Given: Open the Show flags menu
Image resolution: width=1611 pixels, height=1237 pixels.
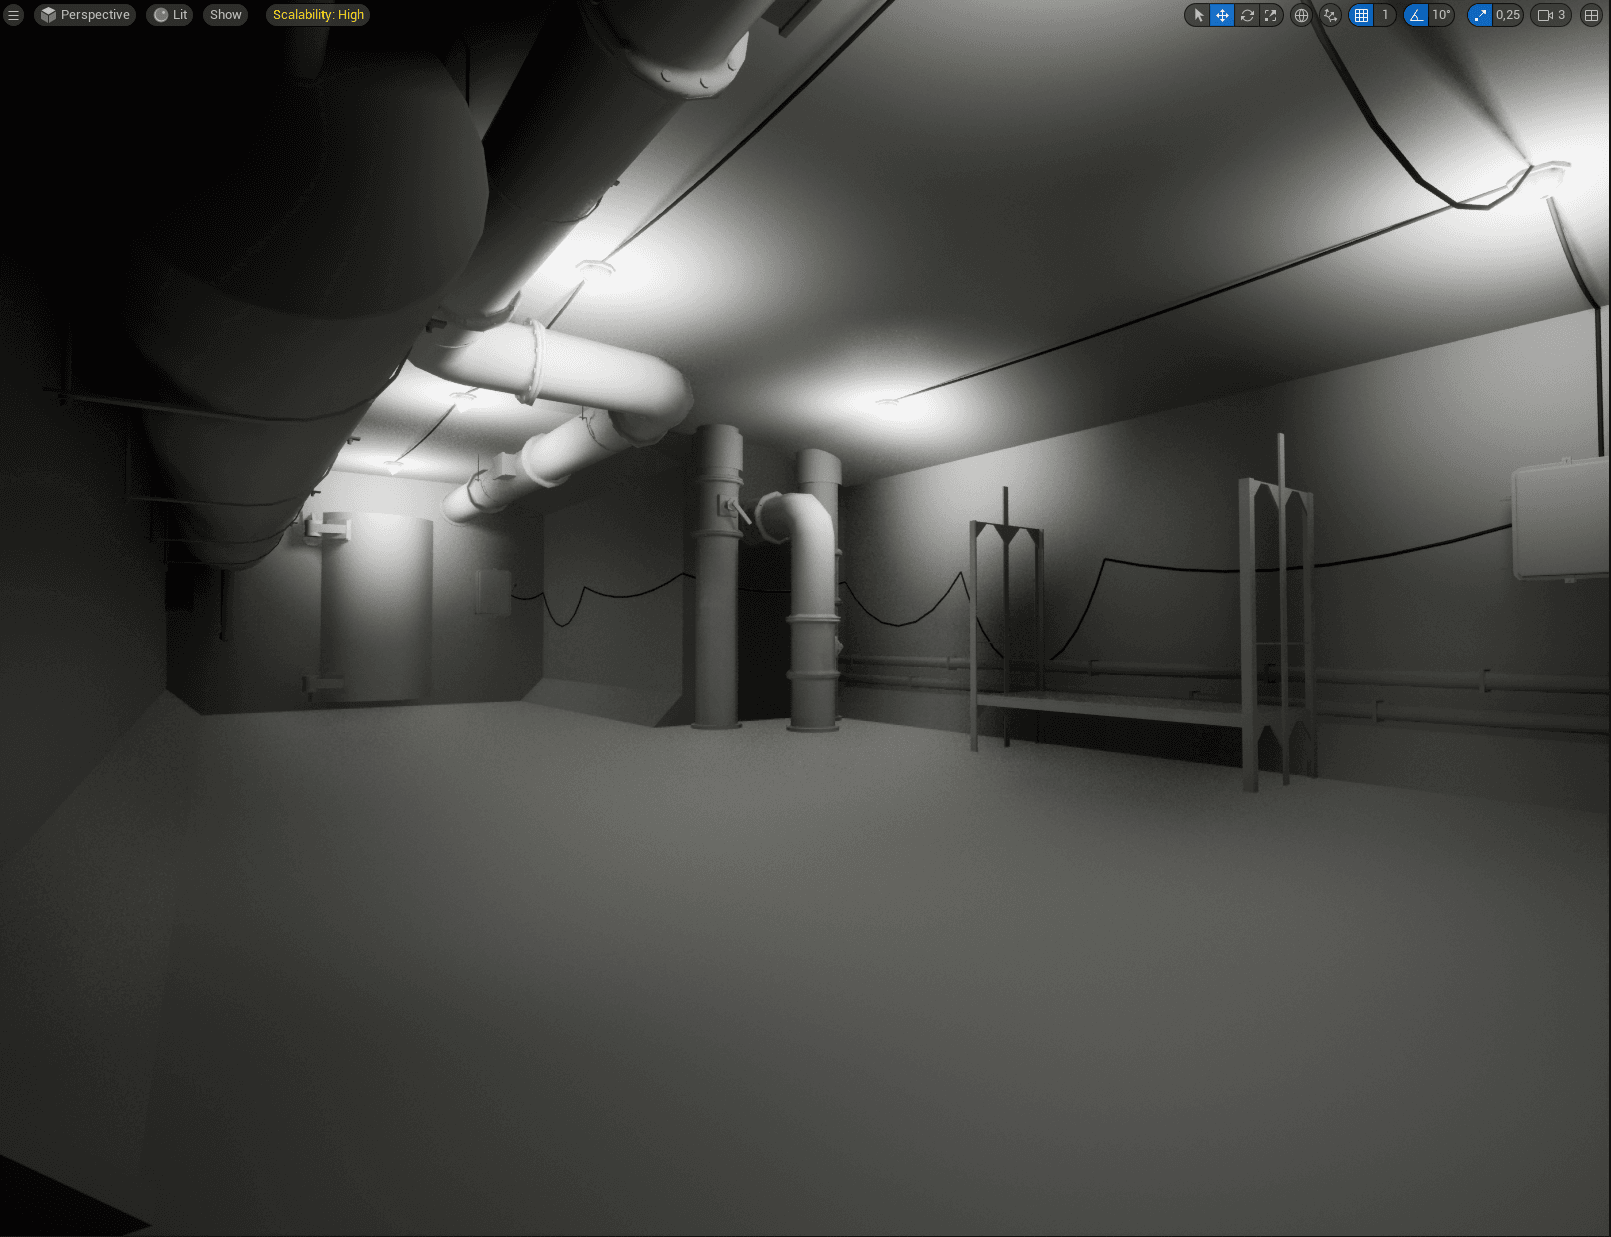Looking at the screenshot, I should pyautogui.click(x=226, y=15).
